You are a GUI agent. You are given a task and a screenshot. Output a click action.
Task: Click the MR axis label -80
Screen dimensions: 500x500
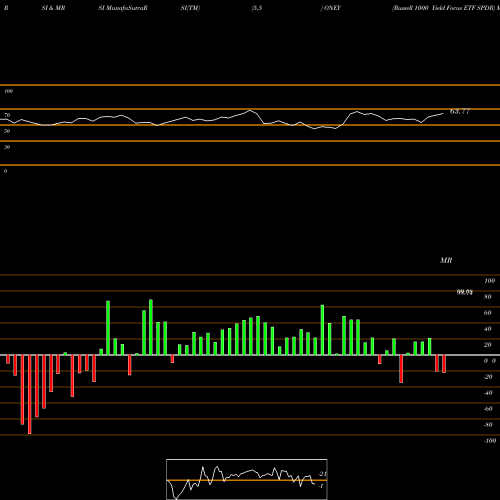pos(488,425)
